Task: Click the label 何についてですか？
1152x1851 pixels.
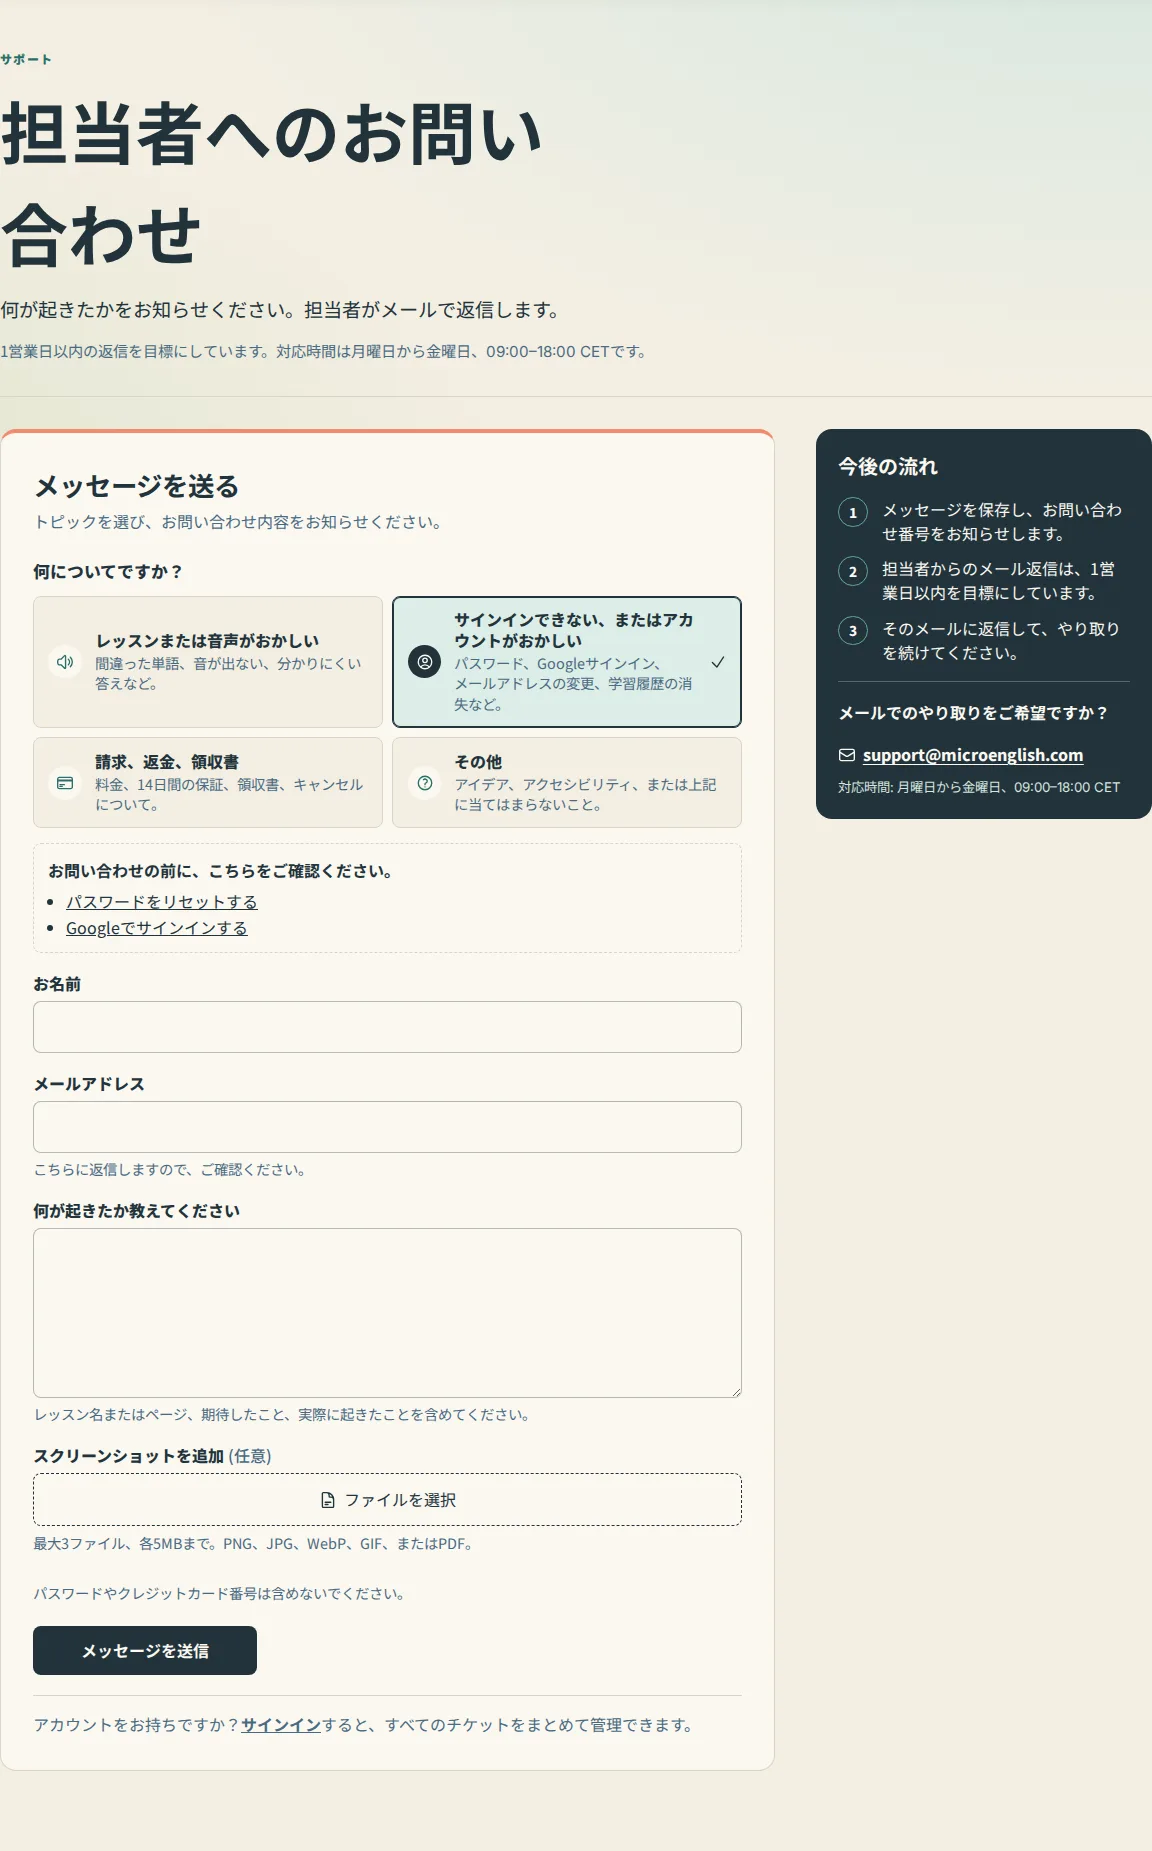Action: (108, 572)
